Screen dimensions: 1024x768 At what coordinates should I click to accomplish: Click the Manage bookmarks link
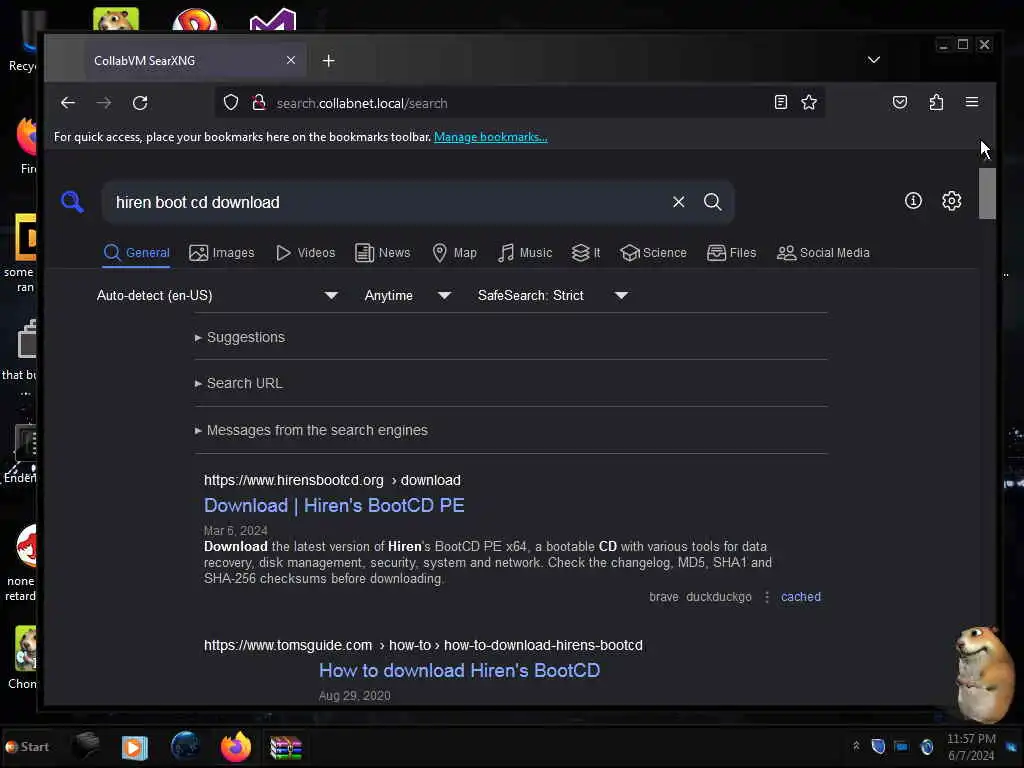point(490,137)
